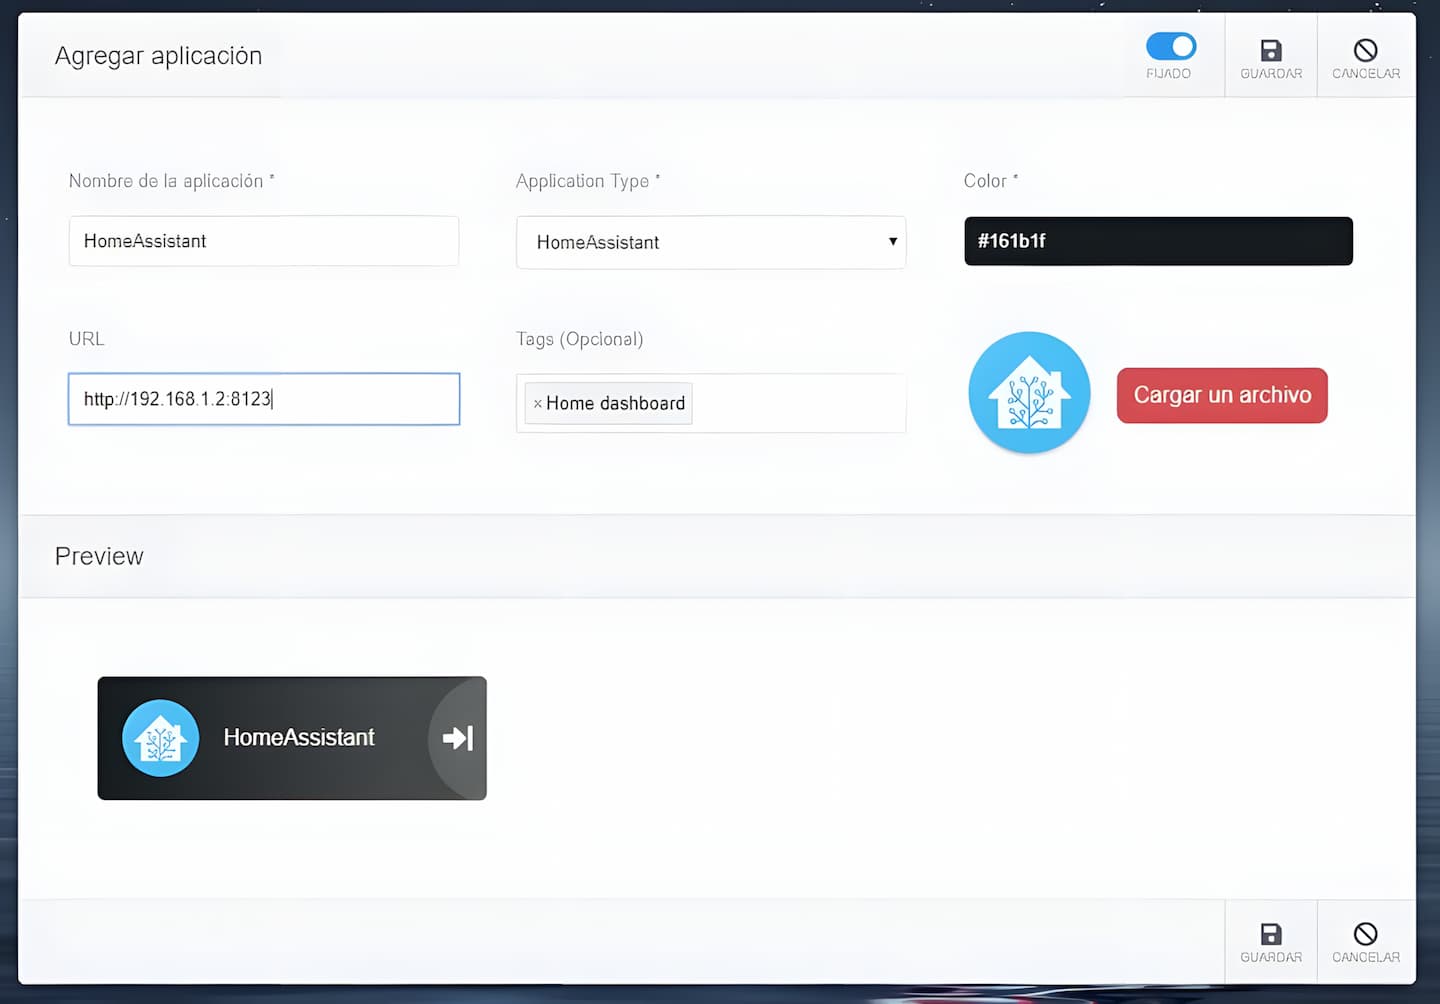The width and height of the screenshot is (1440, 1004).
Task: Open the #161b1f color picker field
Action: pyautogui.click(x=1157, y=241)
